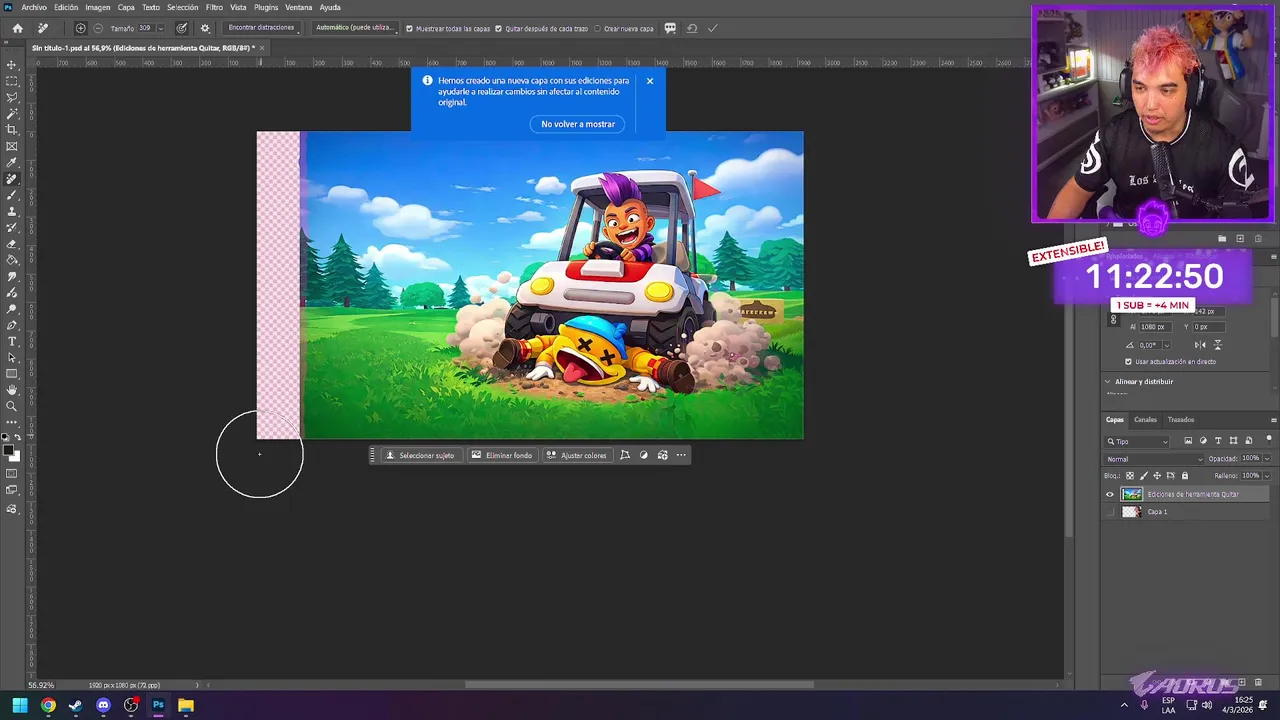
Task: Toggle pressure for size icon in options
Action: tap(182, 28)
